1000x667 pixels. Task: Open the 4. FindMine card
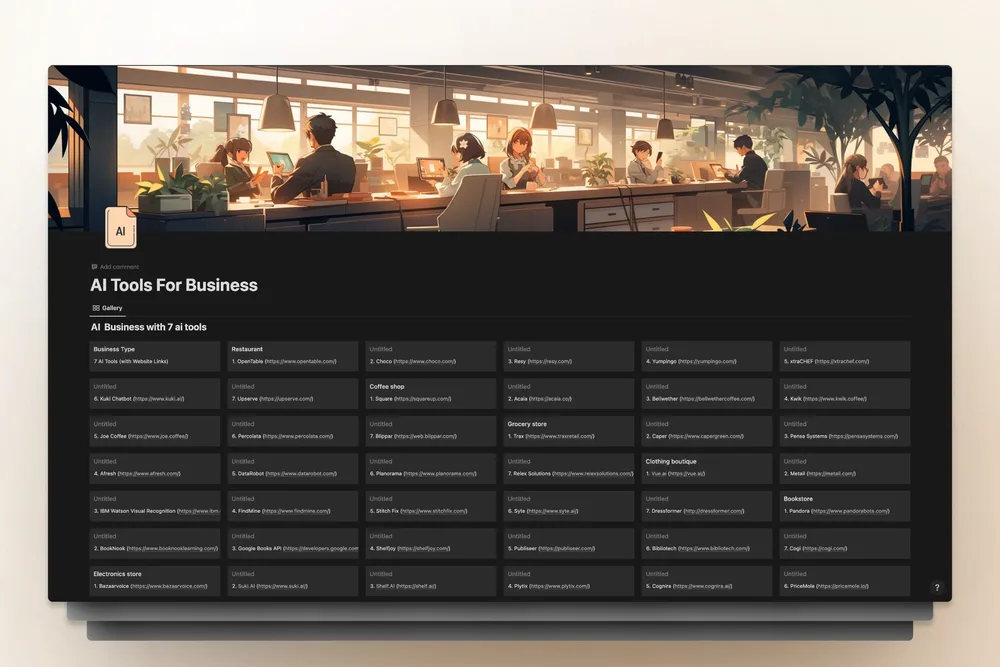(x=293, y=506)
